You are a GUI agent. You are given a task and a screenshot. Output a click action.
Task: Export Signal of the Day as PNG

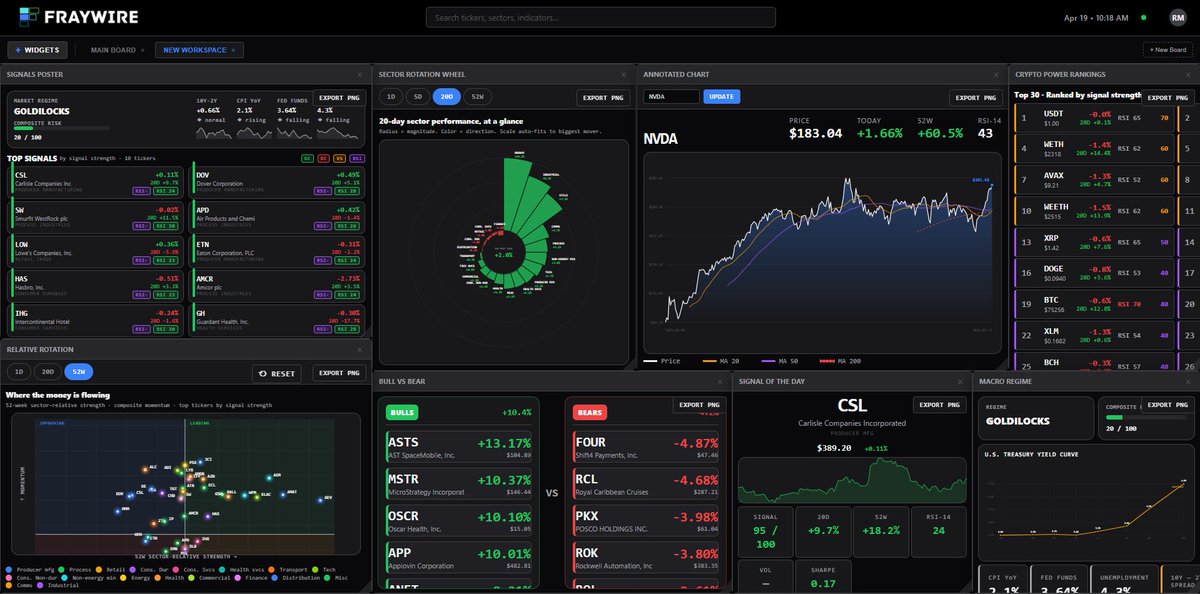pos(939,404)
